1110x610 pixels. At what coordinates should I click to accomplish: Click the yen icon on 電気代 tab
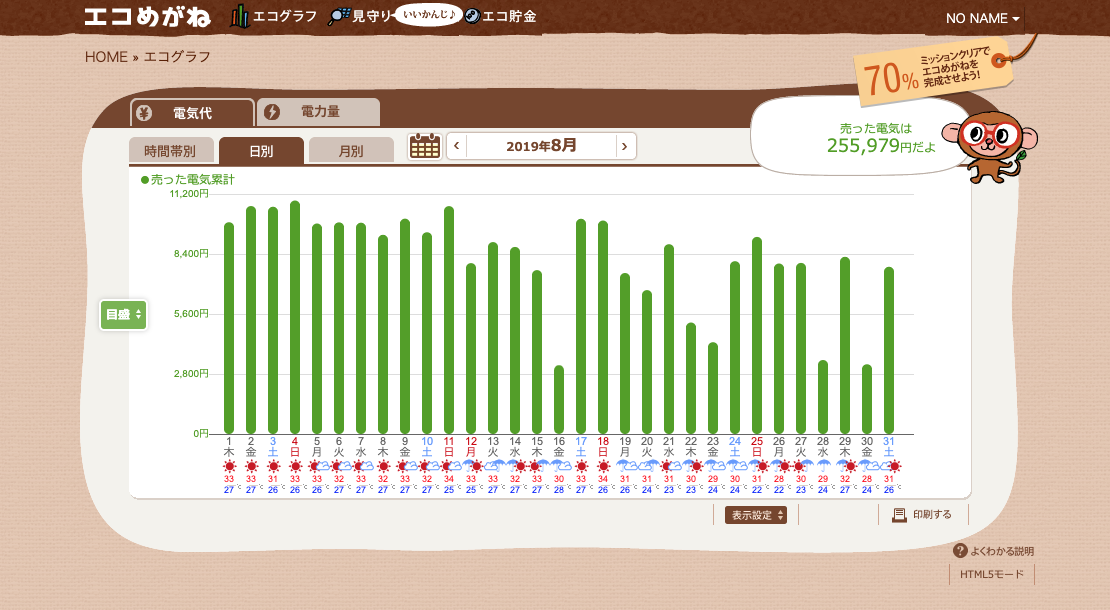tap(144, 113)
